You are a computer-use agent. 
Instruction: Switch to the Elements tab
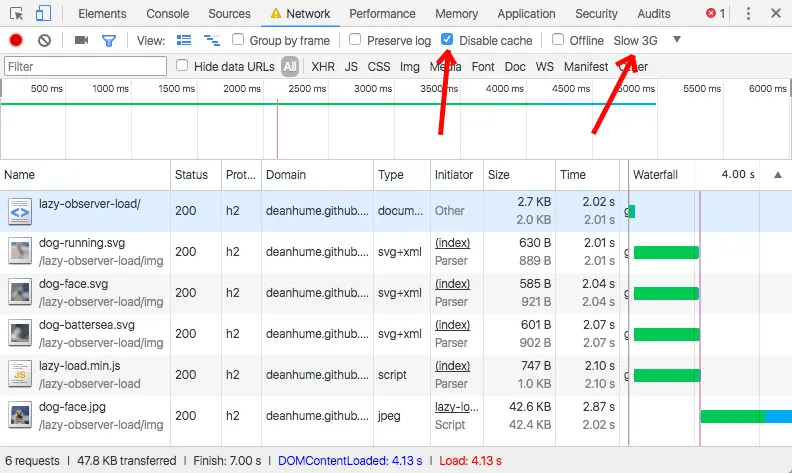102,14
